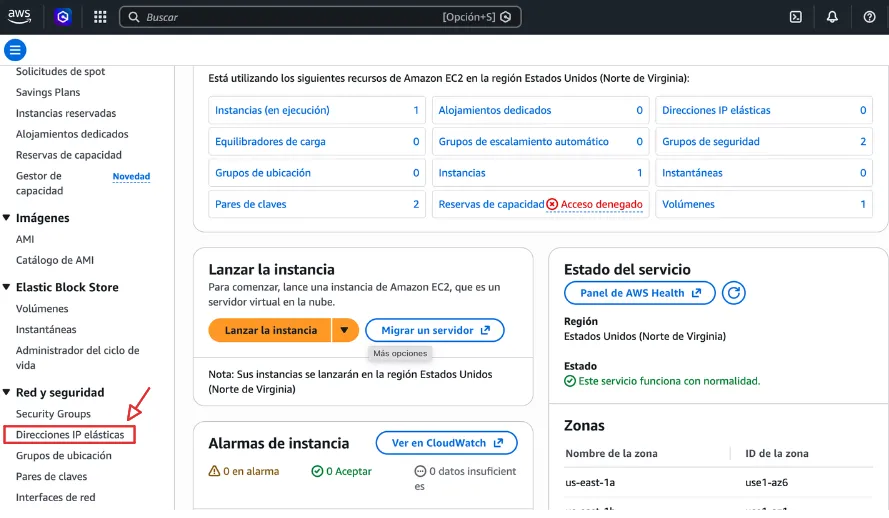This screenshot has height=518, width=889.
Task: Select Direcciones IP elásticas in sidebar
Action: 70,435
